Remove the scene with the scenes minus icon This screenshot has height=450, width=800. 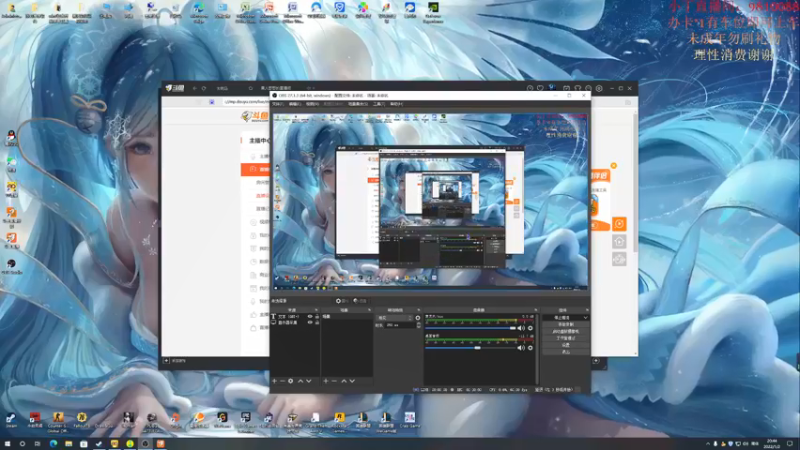(334, 381)
